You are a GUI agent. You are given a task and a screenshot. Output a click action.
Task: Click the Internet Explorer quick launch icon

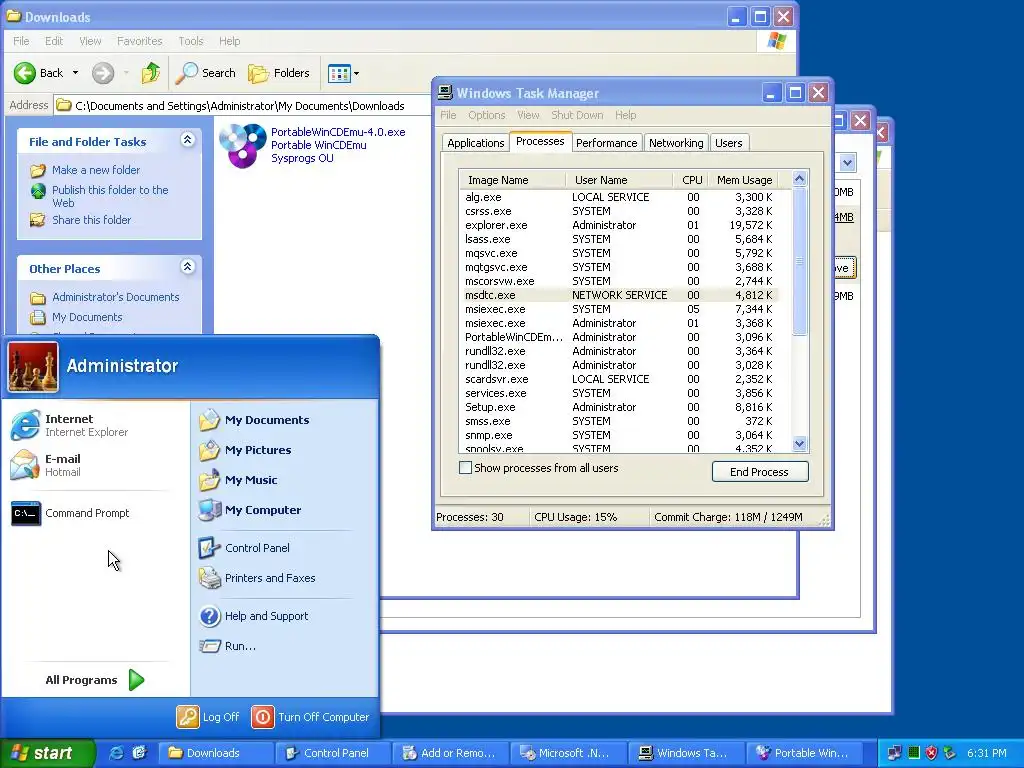tap(116, 753)
